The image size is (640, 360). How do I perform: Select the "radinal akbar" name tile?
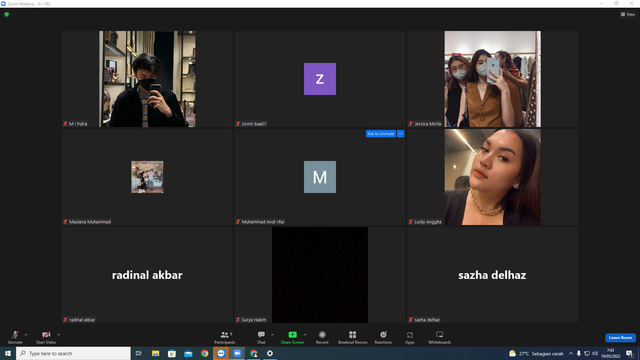147,275
